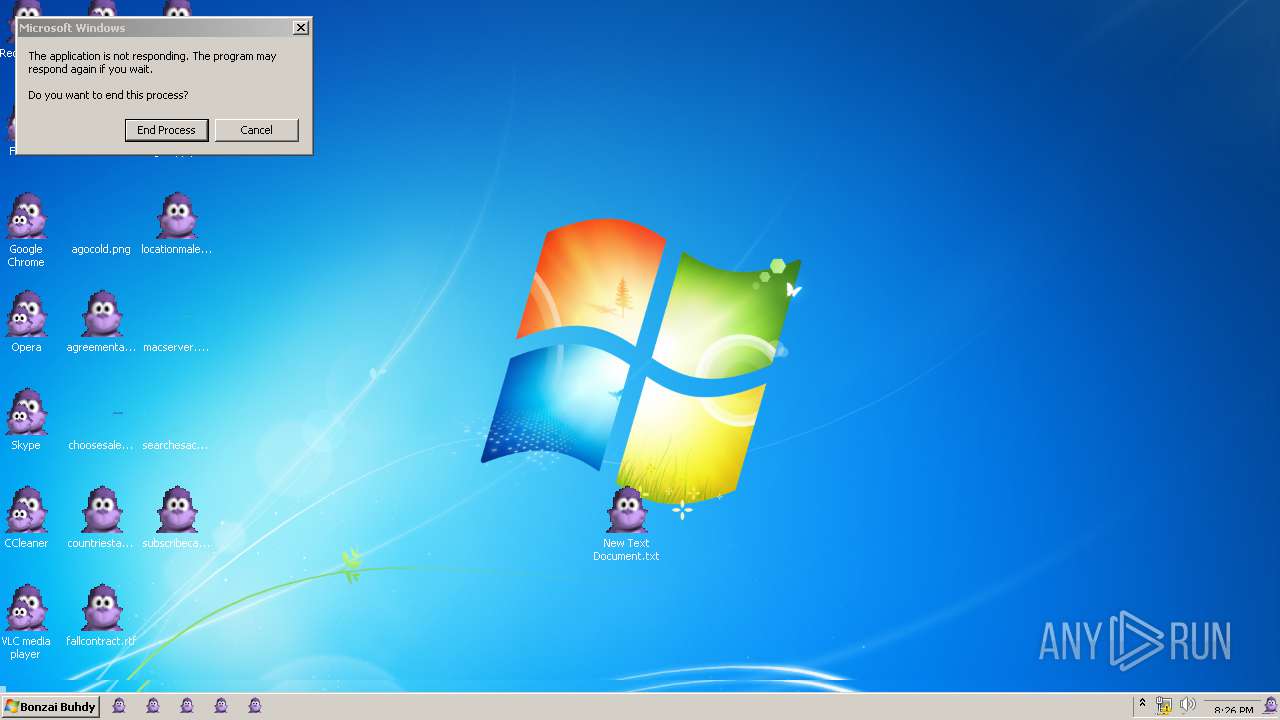Click the agocold.png file label

point(101,249)
